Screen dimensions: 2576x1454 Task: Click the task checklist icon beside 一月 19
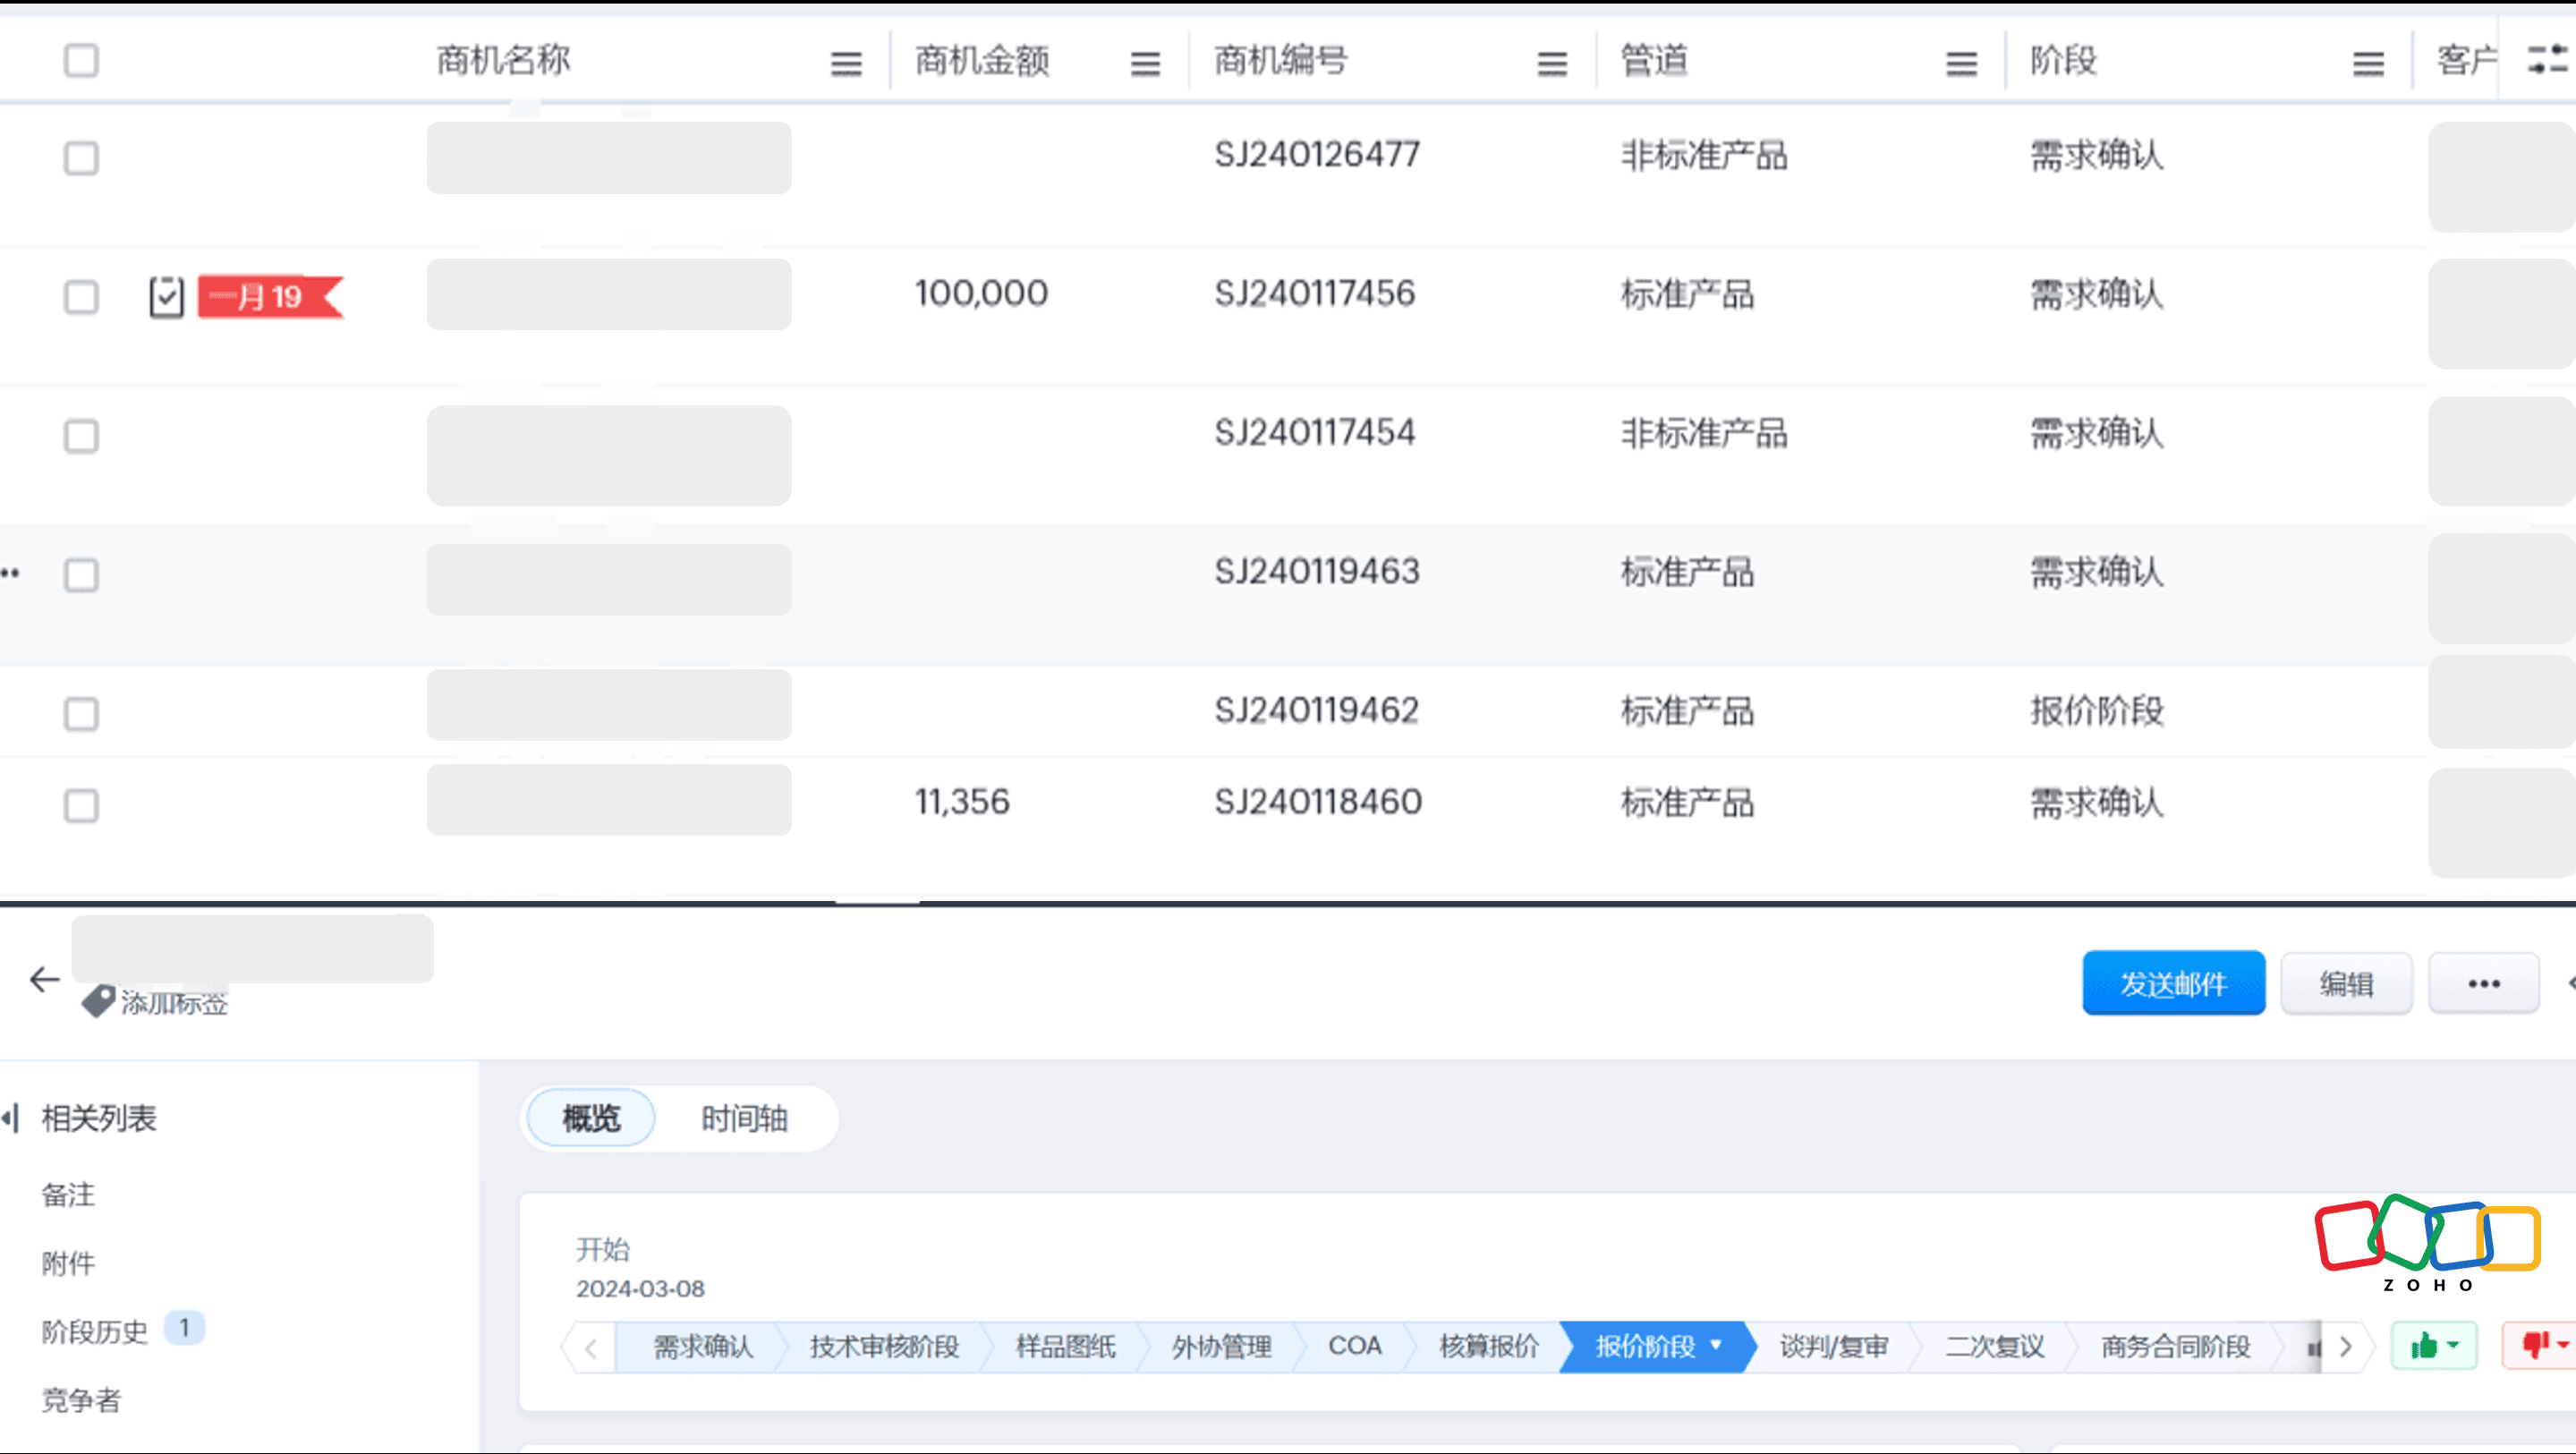point(166,297)
